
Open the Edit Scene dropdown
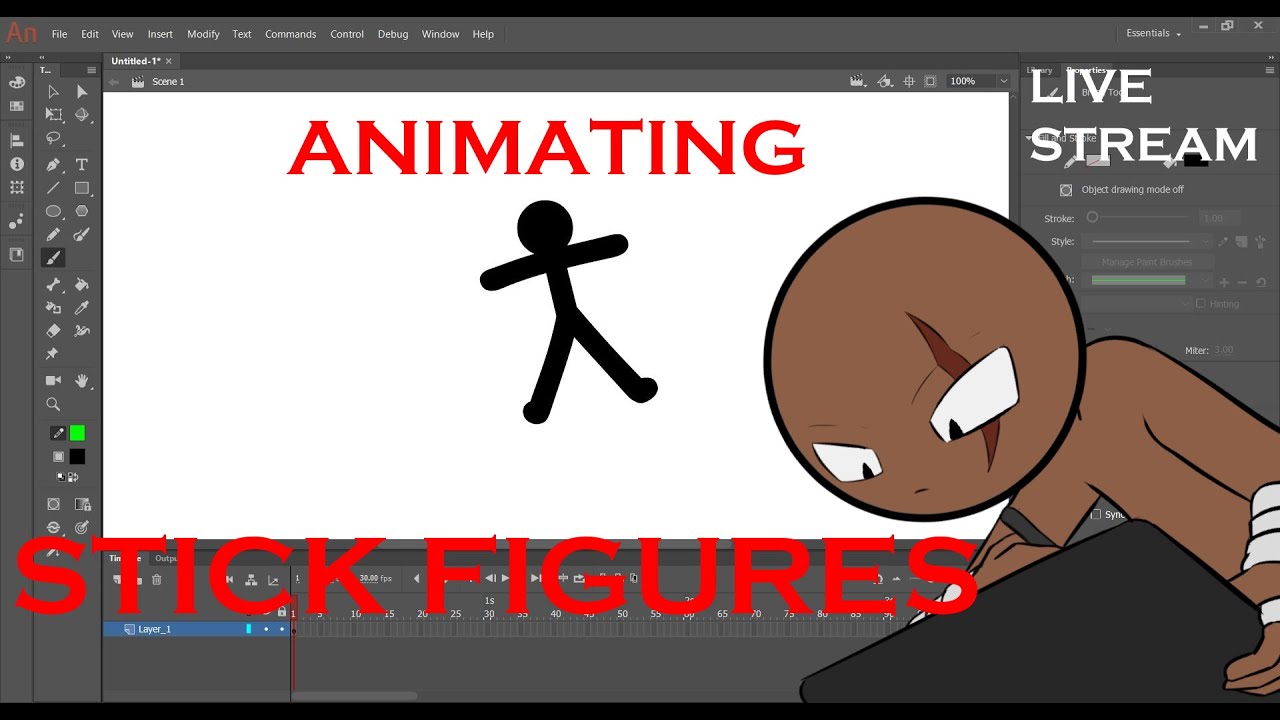point(857,81)
